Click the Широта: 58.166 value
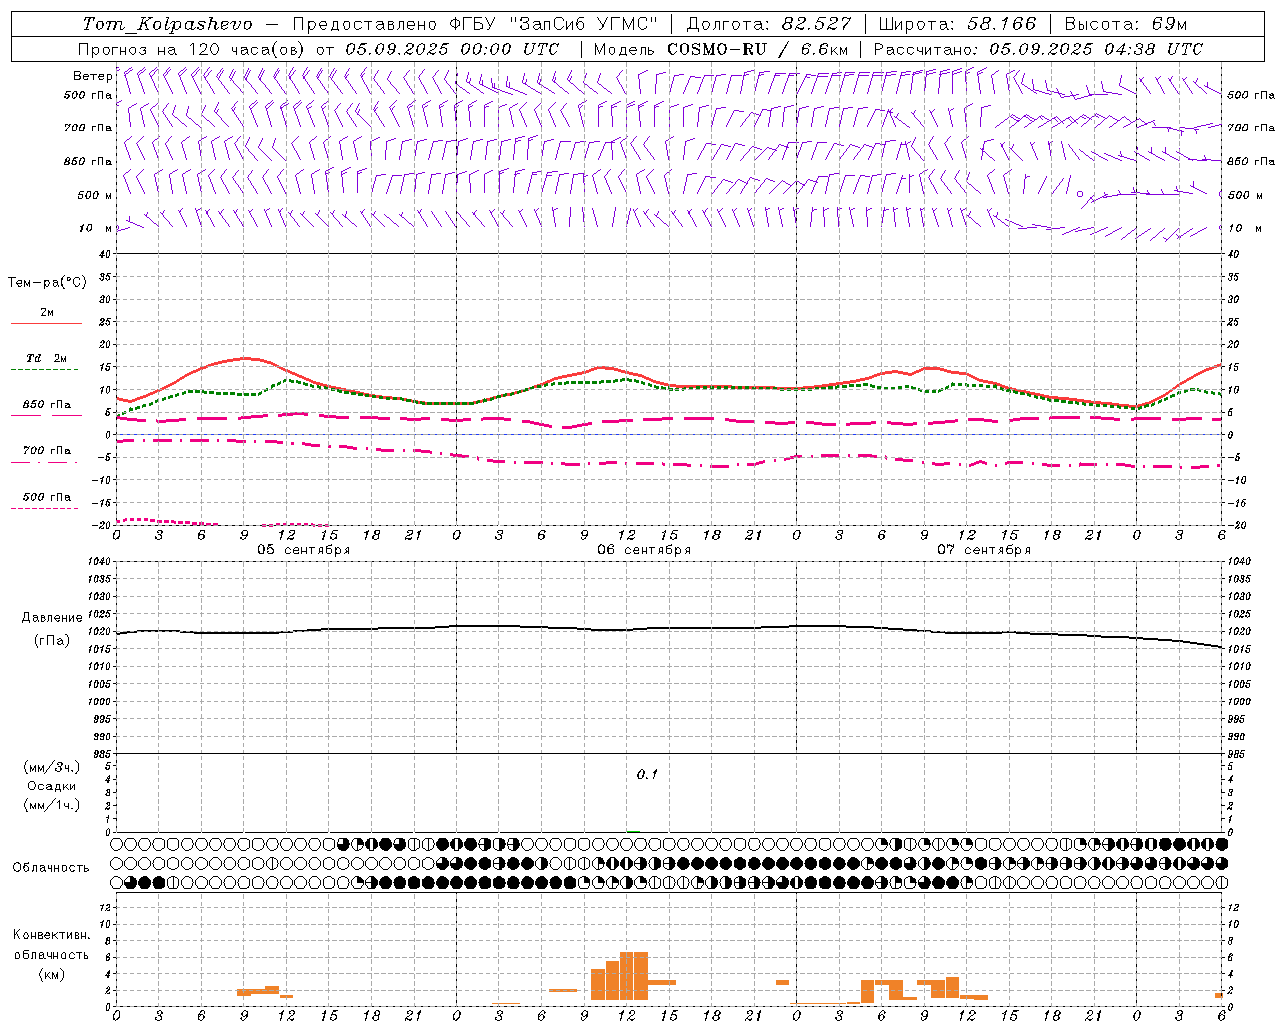Viewport: 1280px width, 1024px height. point(957,24)
